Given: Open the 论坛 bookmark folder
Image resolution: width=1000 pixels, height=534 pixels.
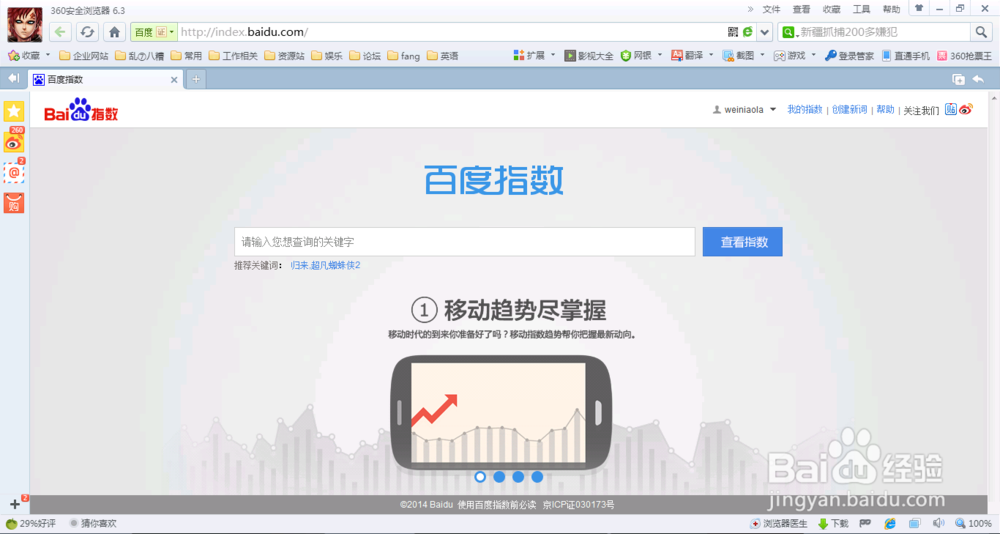Looking at the screenshot, I should [365, 56].
